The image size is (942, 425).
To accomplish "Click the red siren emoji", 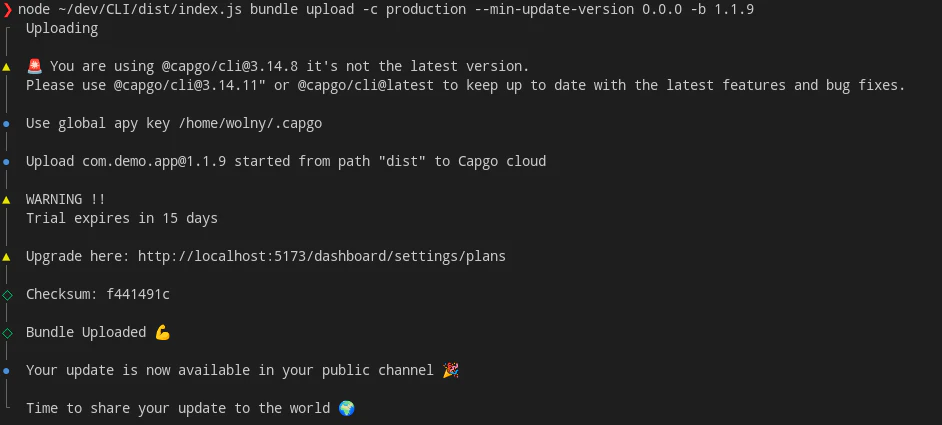I will coord(34,66).
